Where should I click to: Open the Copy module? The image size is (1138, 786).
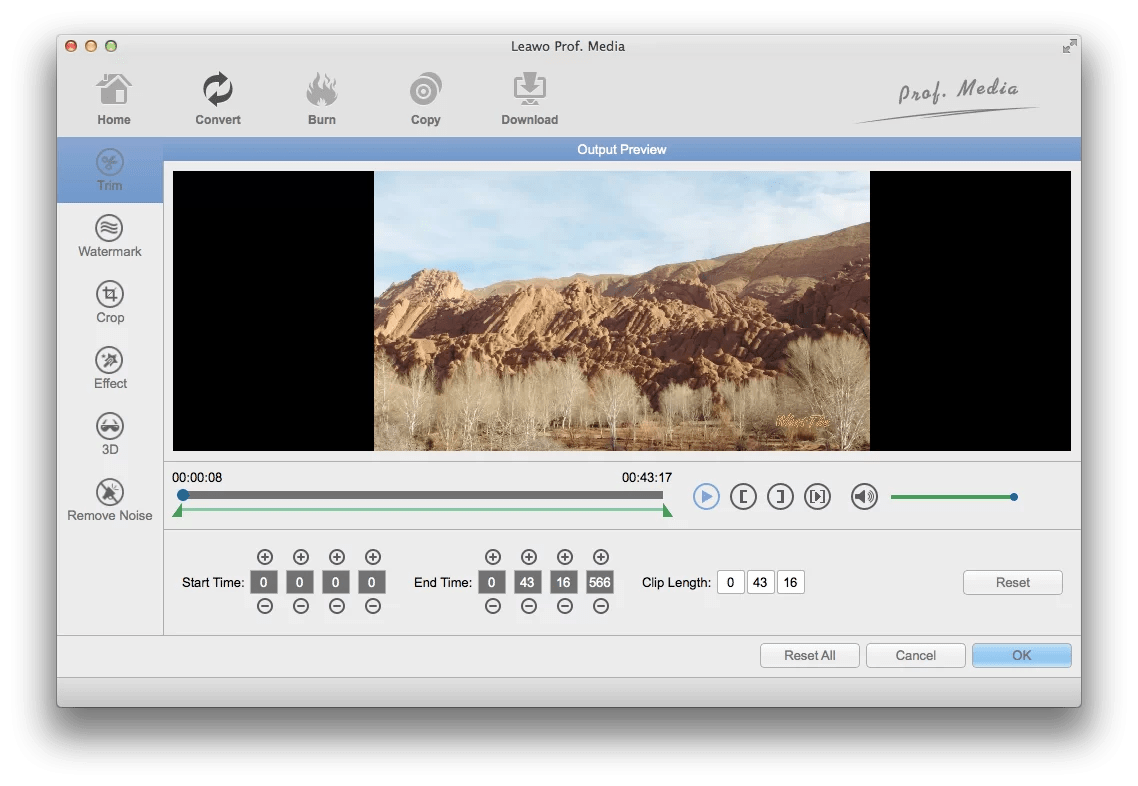[x=425, y=97]
